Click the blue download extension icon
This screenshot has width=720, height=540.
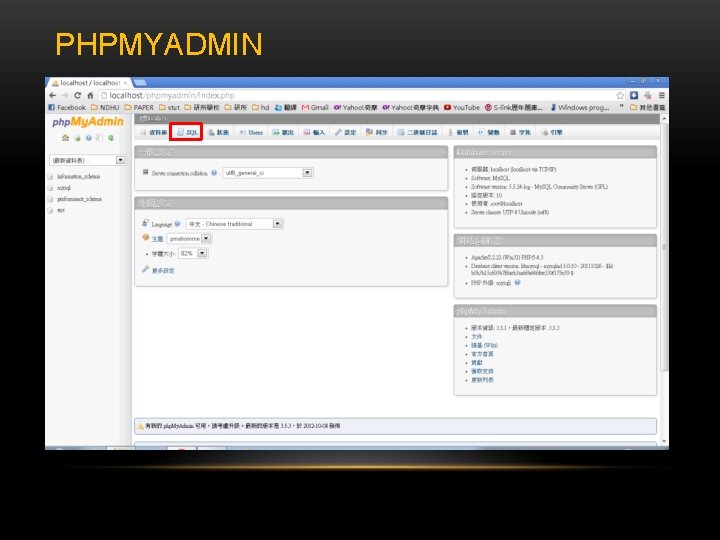point(634,95)
